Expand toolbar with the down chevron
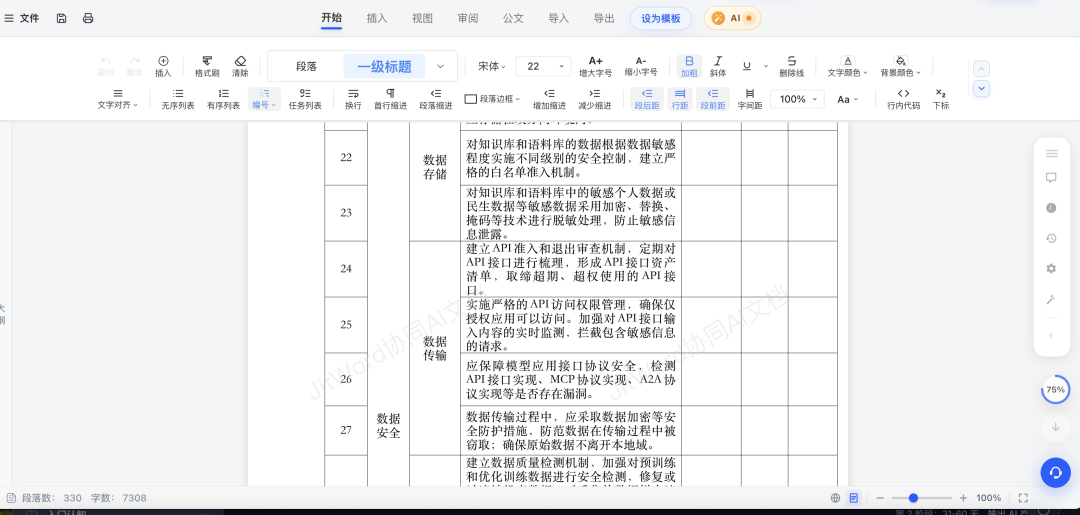This screenshot has height=515, width=1080. pos(982,88)
